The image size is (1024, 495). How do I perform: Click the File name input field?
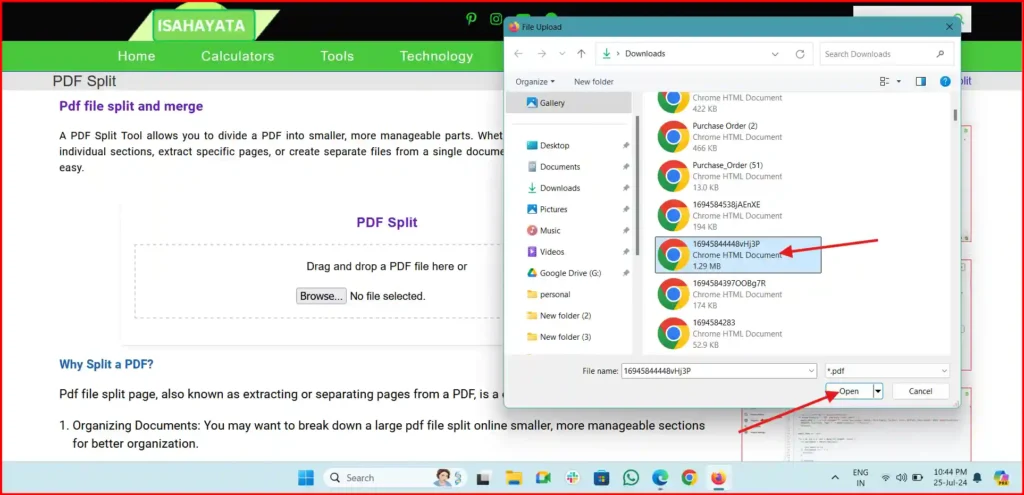click(718, 371)
